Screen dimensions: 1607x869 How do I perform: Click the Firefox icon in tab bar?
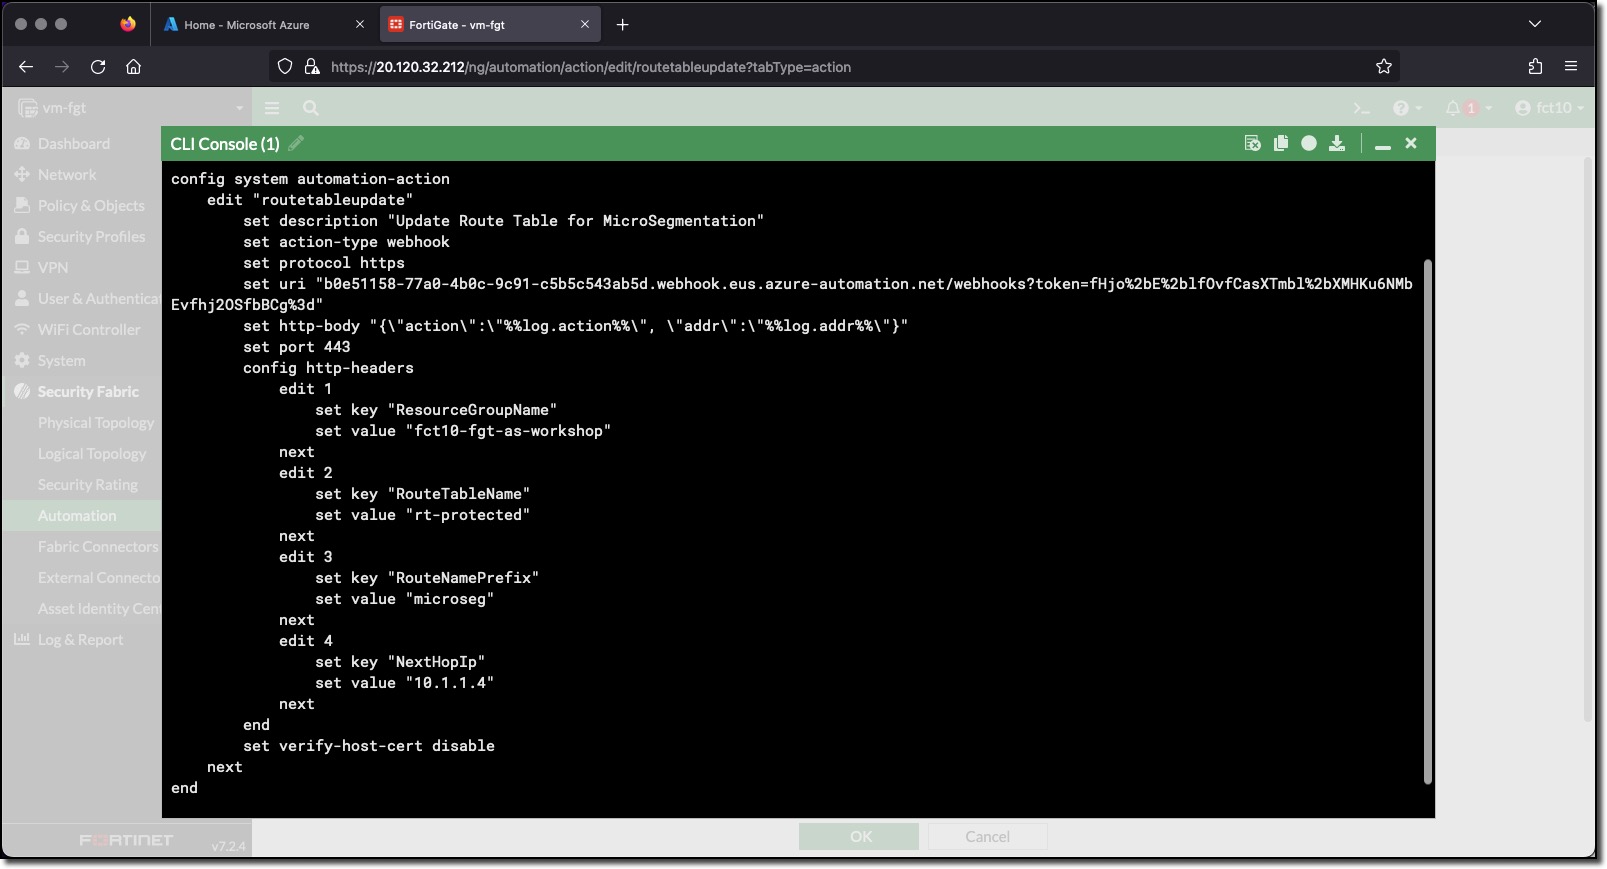128,25
